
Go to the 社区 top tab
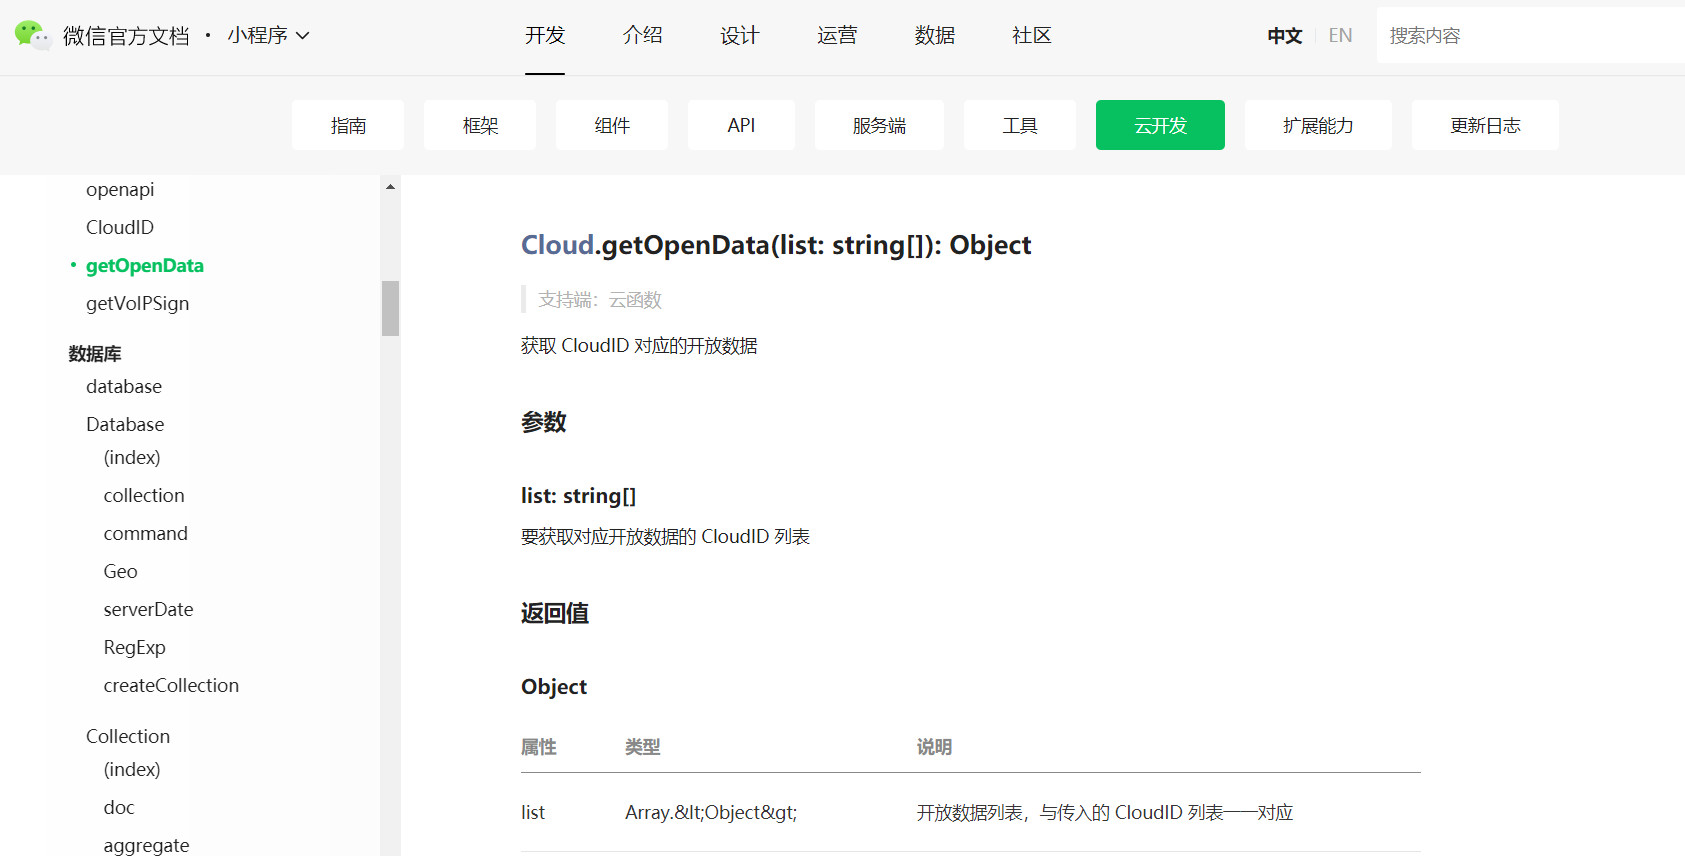(1032, 36)
